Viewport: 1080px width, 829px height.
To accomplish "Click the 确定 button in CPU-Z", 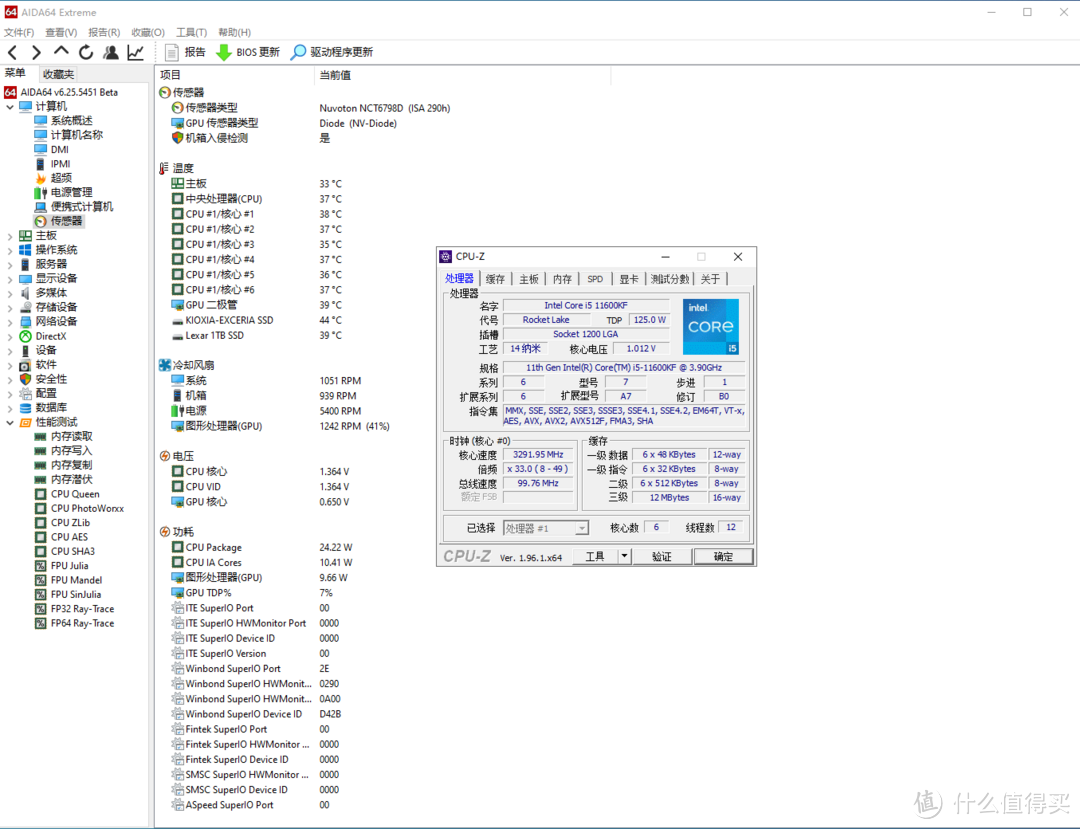I will point(723,556).
